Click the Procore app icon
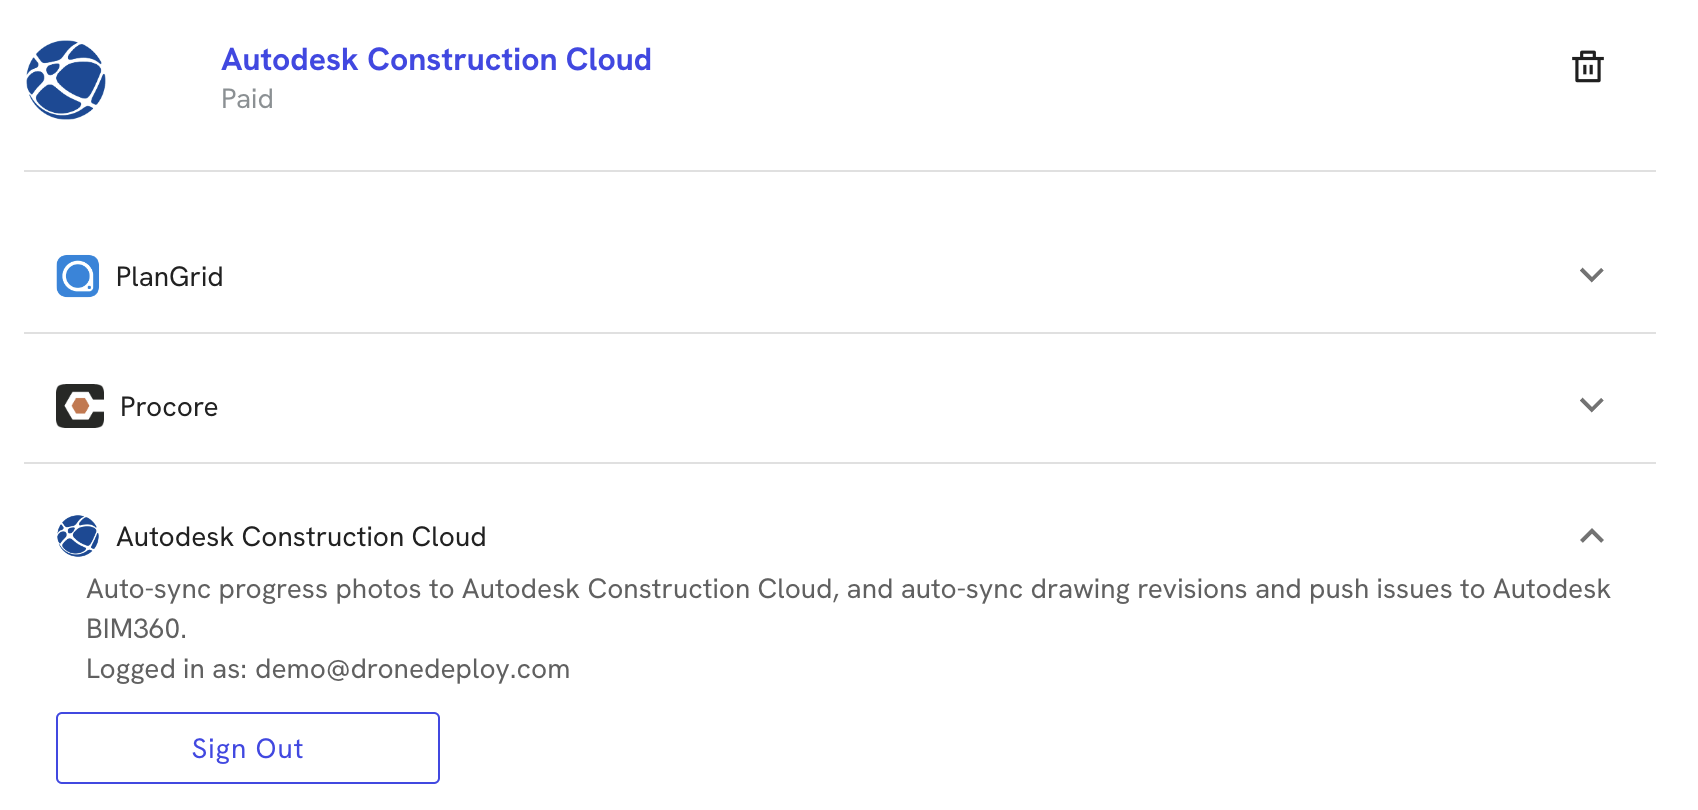 pos(80,406)
